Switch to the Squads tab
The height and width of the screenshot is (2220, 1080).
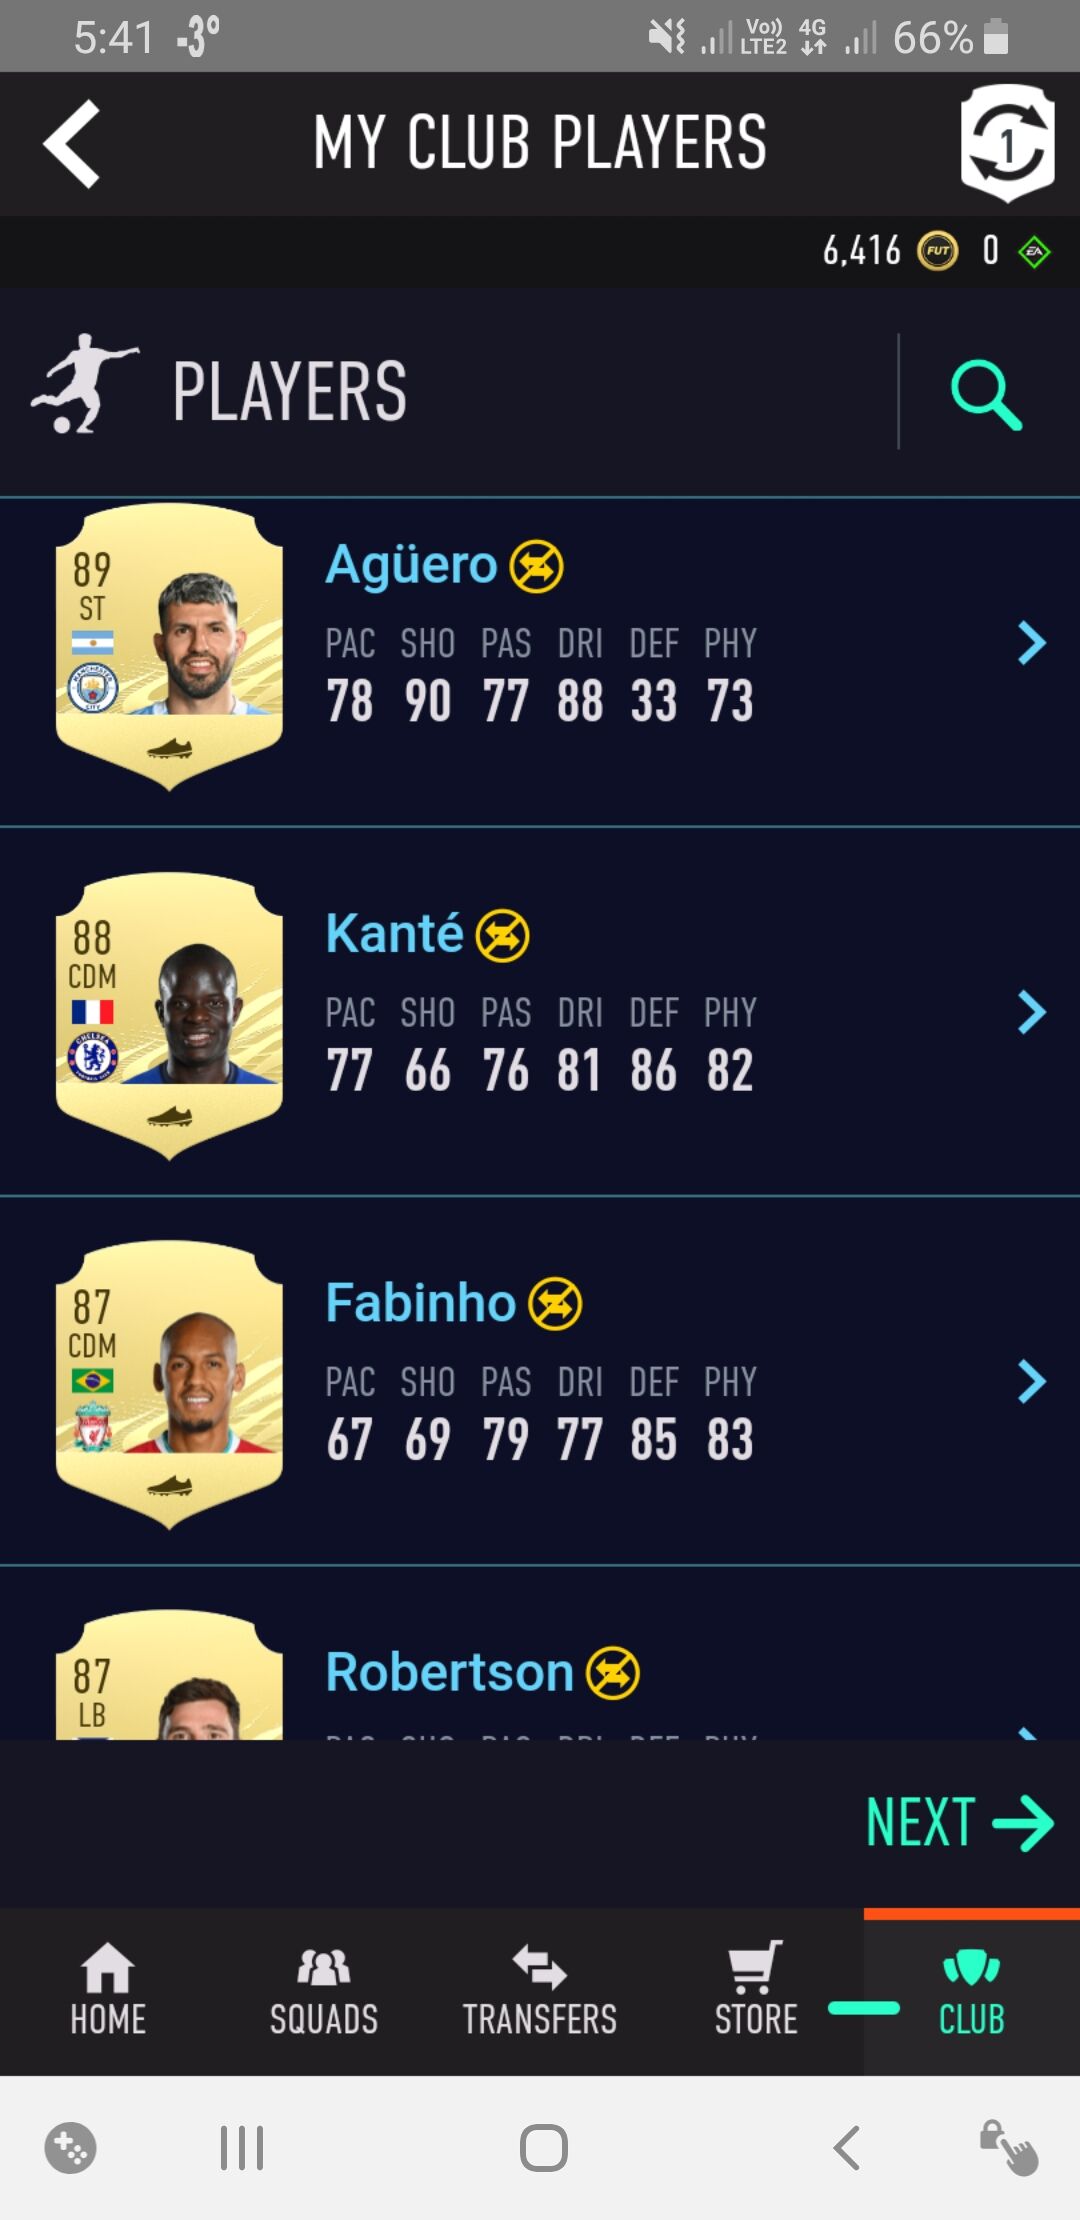tap(324, 1990)
